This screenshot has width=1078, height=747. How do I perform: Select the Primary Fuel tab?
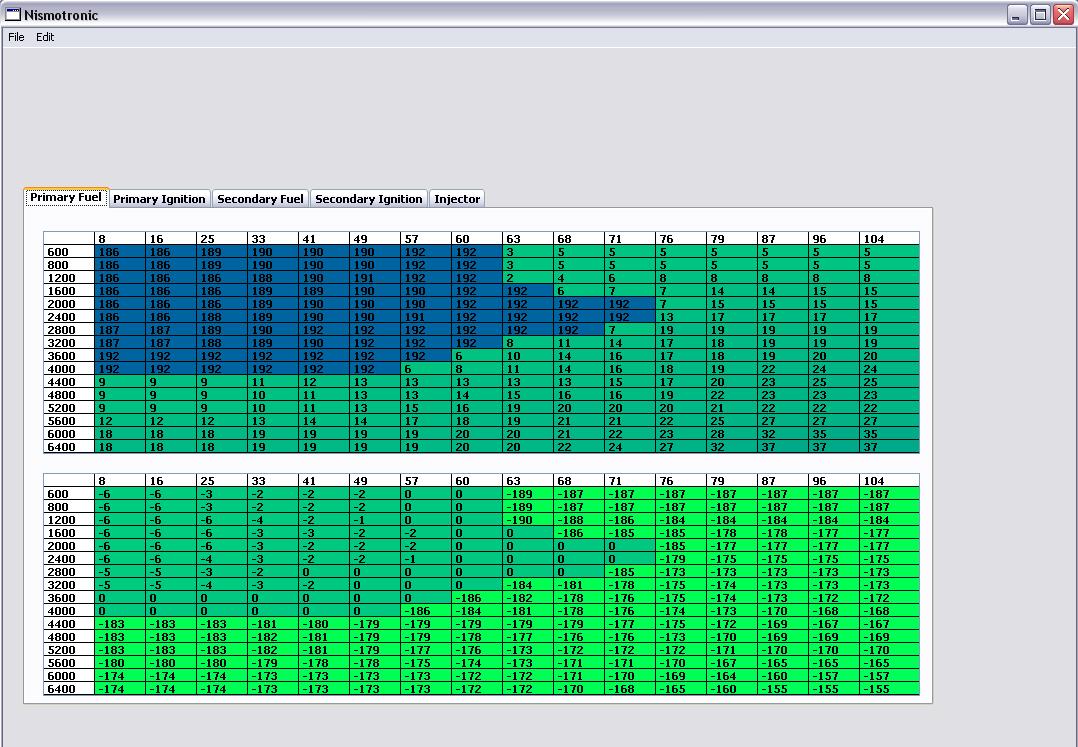tap(66, 197)
